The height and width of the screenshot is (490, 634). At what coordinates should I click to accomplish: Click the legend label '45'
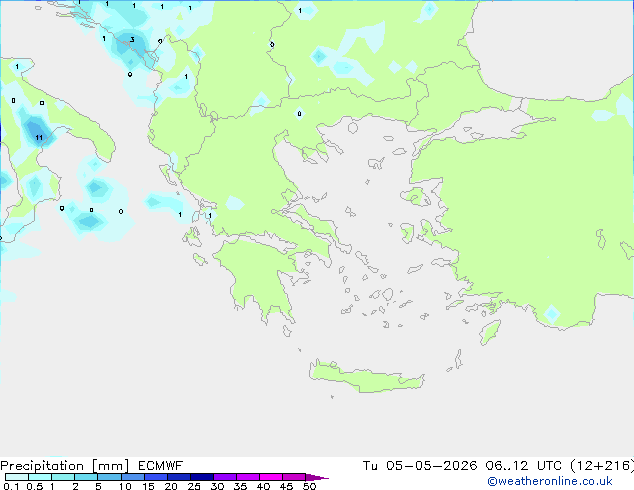(x=286, y=486)
